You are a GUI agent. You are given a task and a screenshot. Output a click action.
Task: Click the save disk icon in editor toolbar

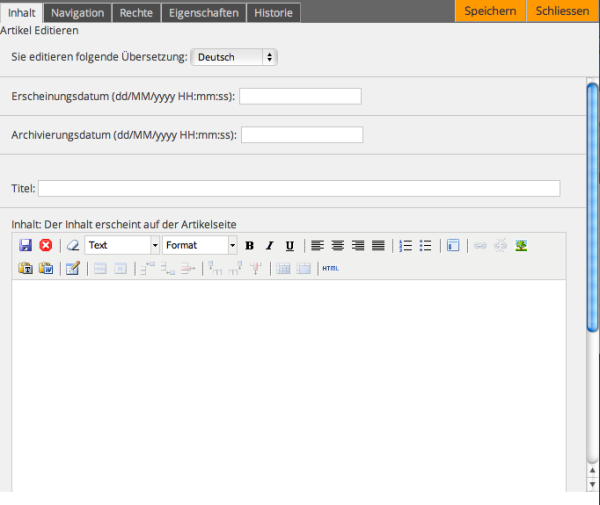[x=26, y=245]
